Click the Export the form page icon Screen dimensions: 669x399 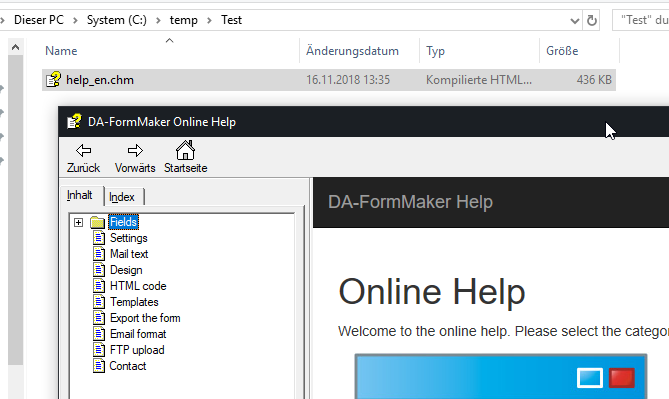coord(99,318)
